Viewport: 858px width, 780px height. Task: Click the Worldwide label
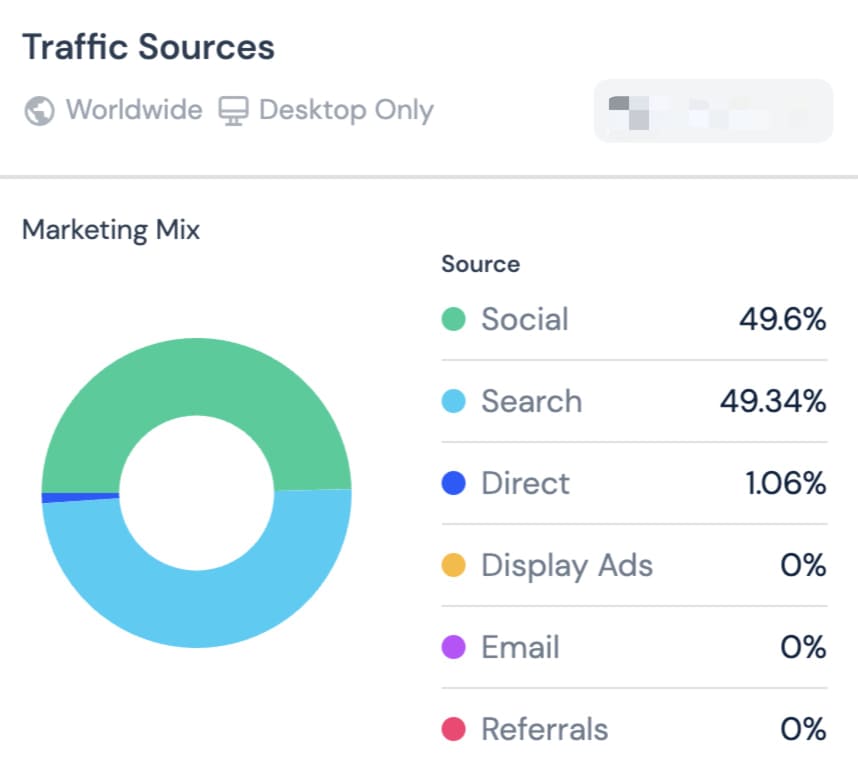coord(134,110)
